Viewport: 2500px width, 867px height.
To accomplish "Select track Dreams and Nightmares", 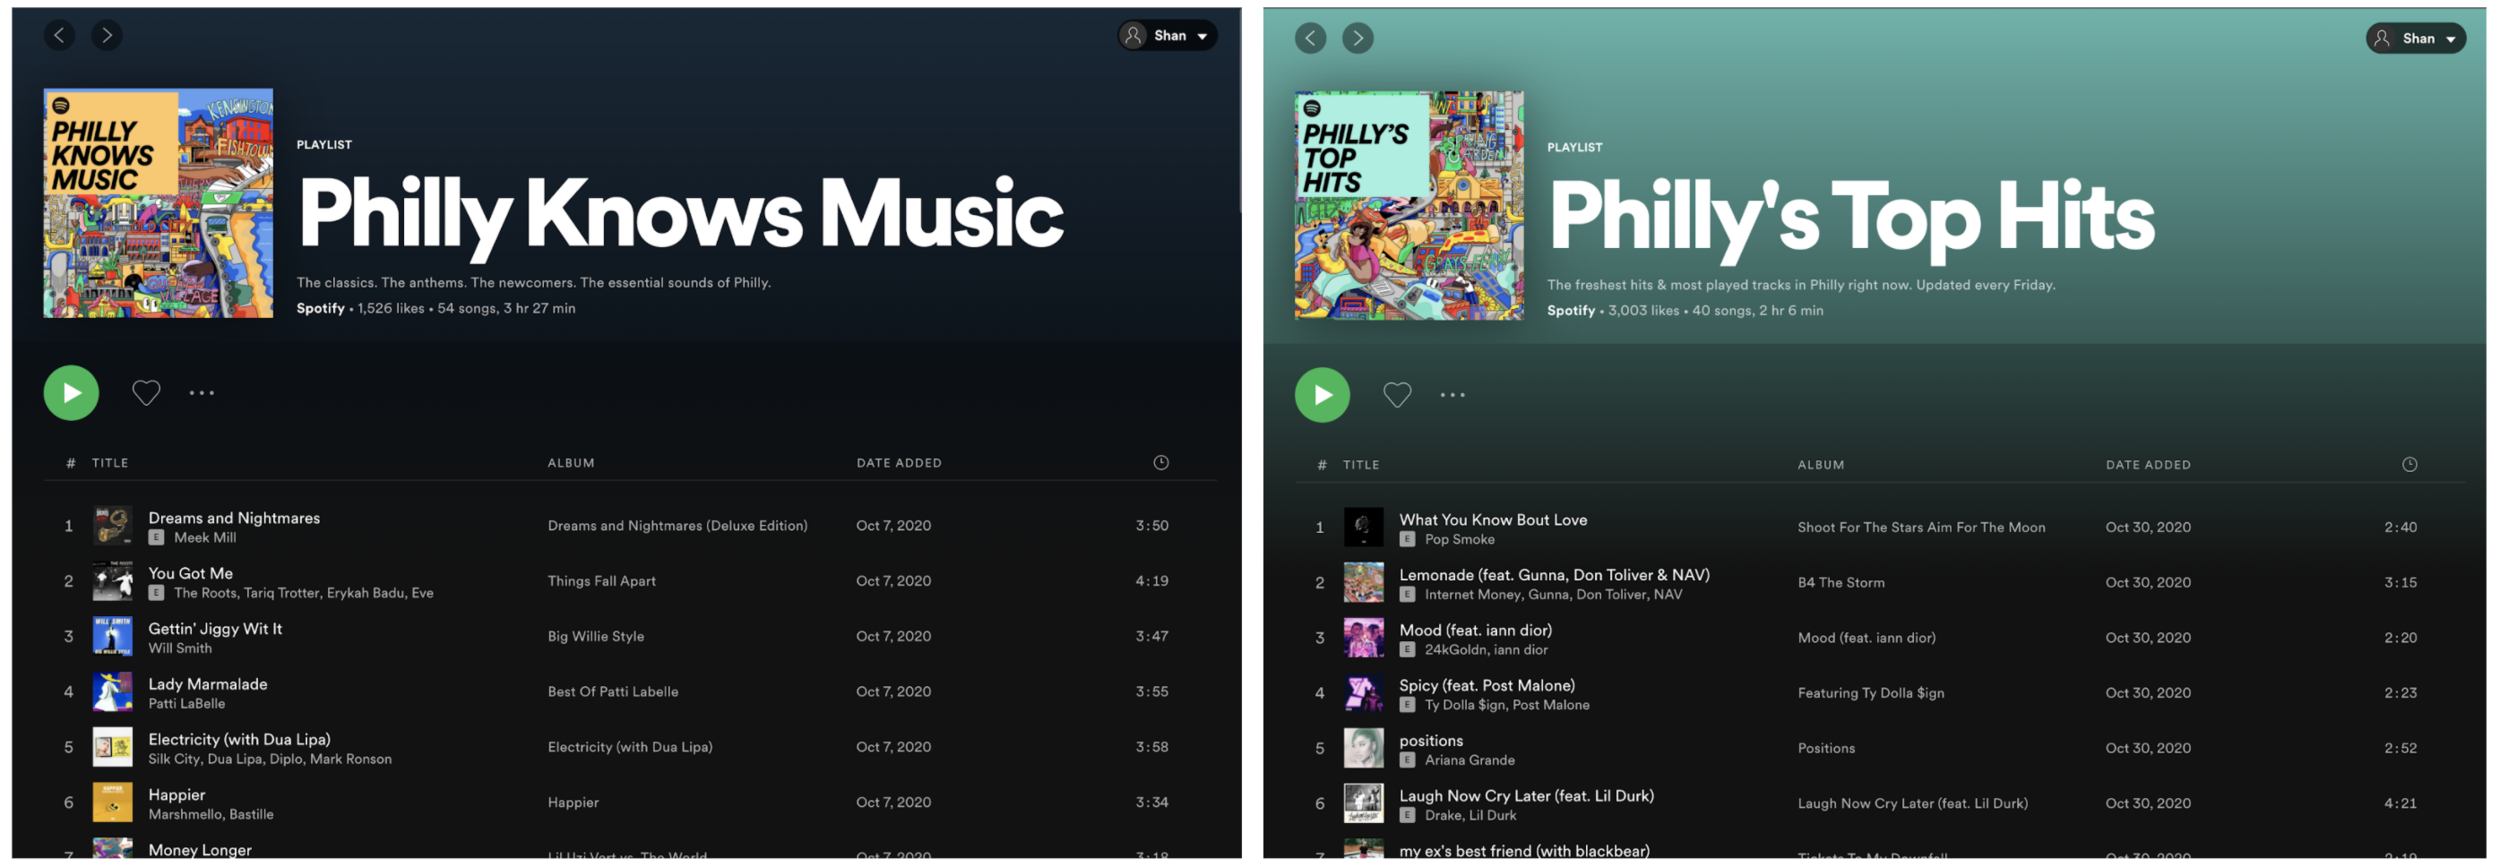I will point(234,518).
